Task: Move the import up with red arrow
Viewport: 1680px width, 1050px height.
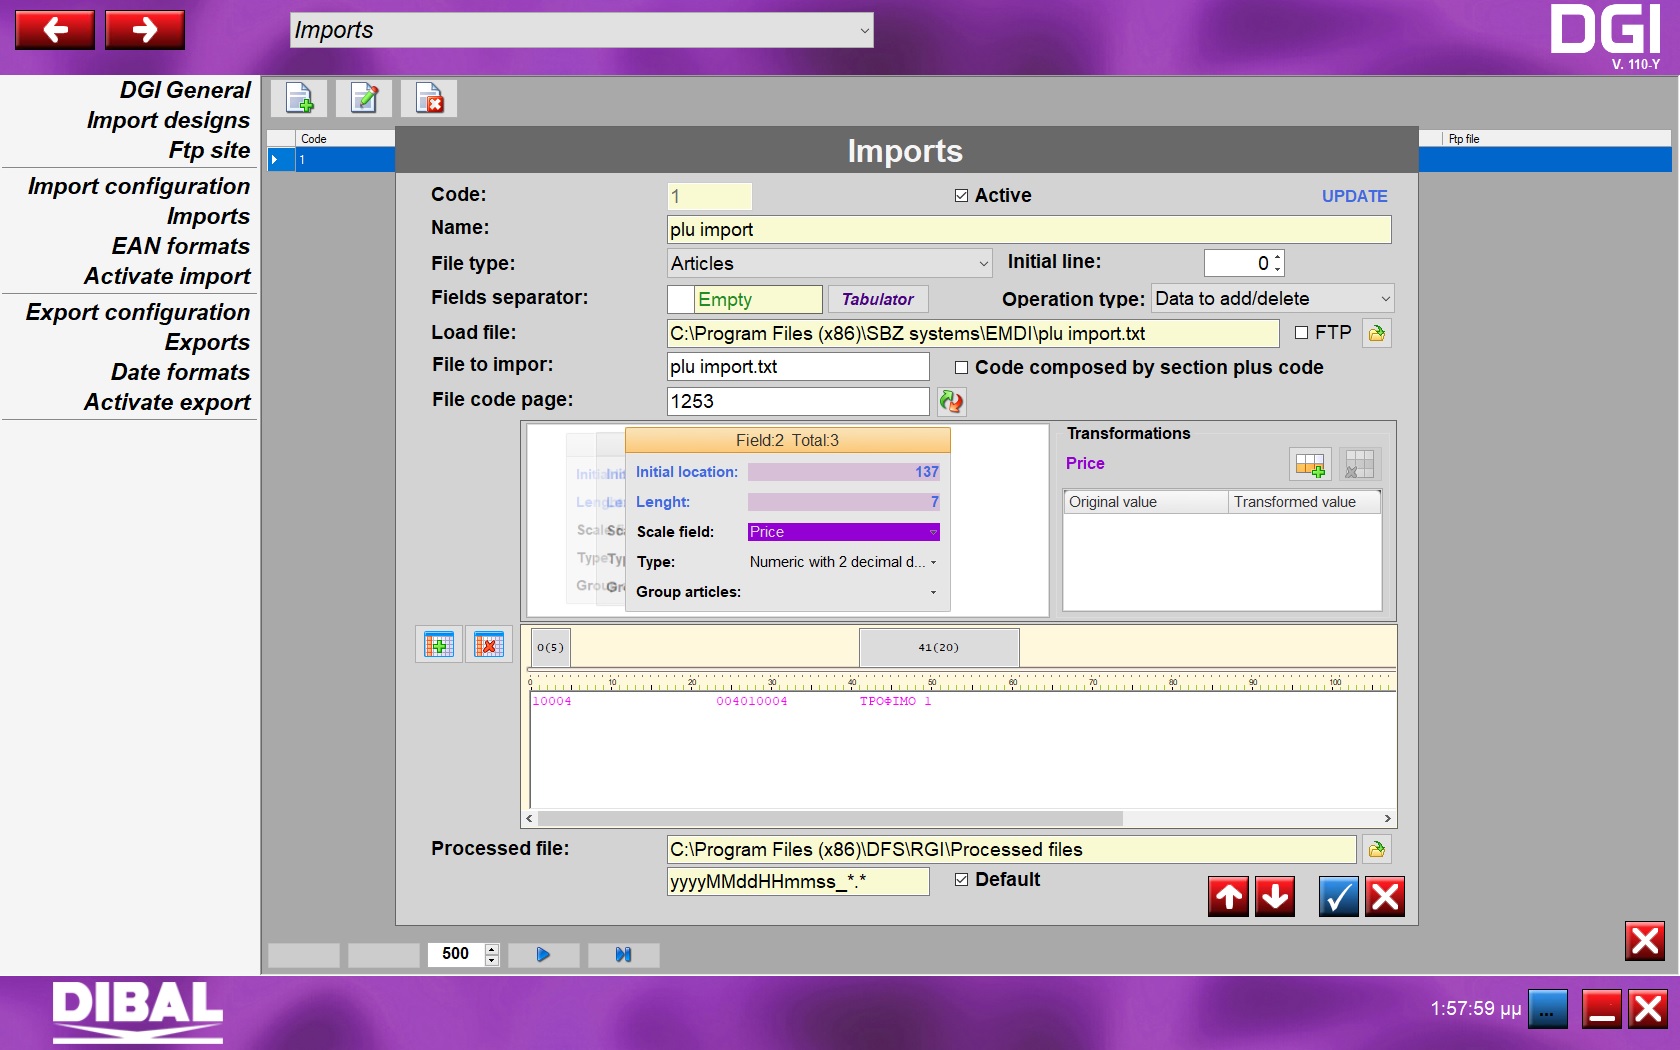Action: point(1229,897)
